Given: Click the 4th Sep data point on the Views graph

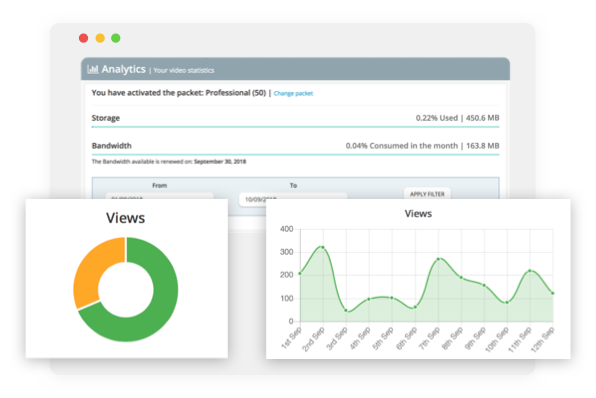Looking at the screenshot, I should click(x=369, y=299).
